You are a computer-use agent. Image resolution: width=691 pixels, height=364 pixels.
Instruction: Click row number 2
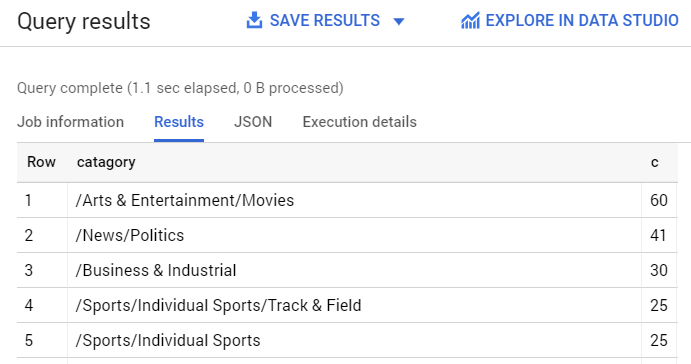pos(29,235)
